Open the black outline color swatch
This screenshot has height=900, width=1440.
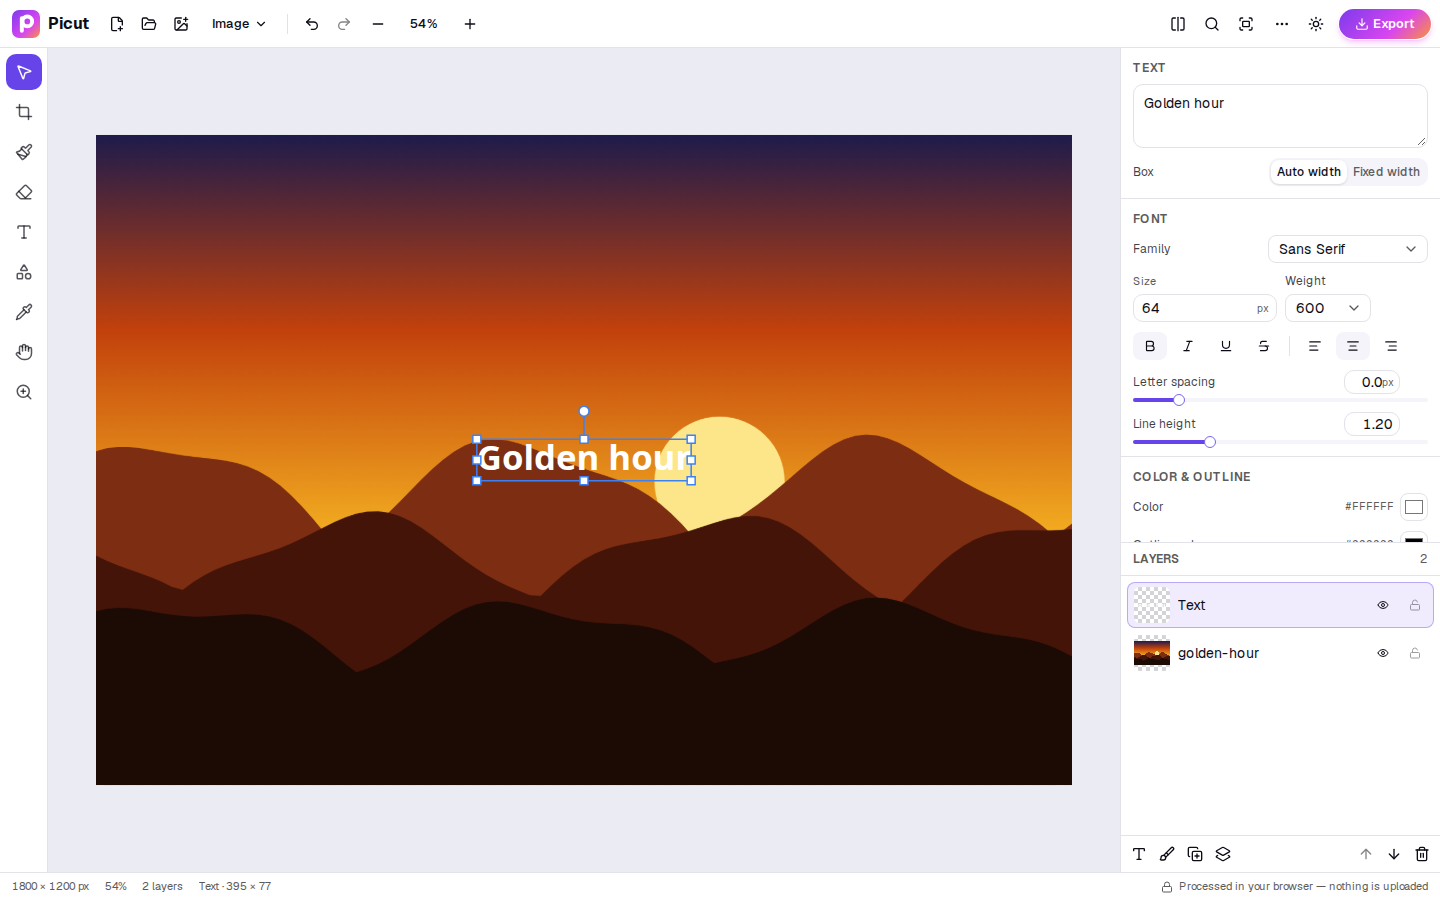1414,539
